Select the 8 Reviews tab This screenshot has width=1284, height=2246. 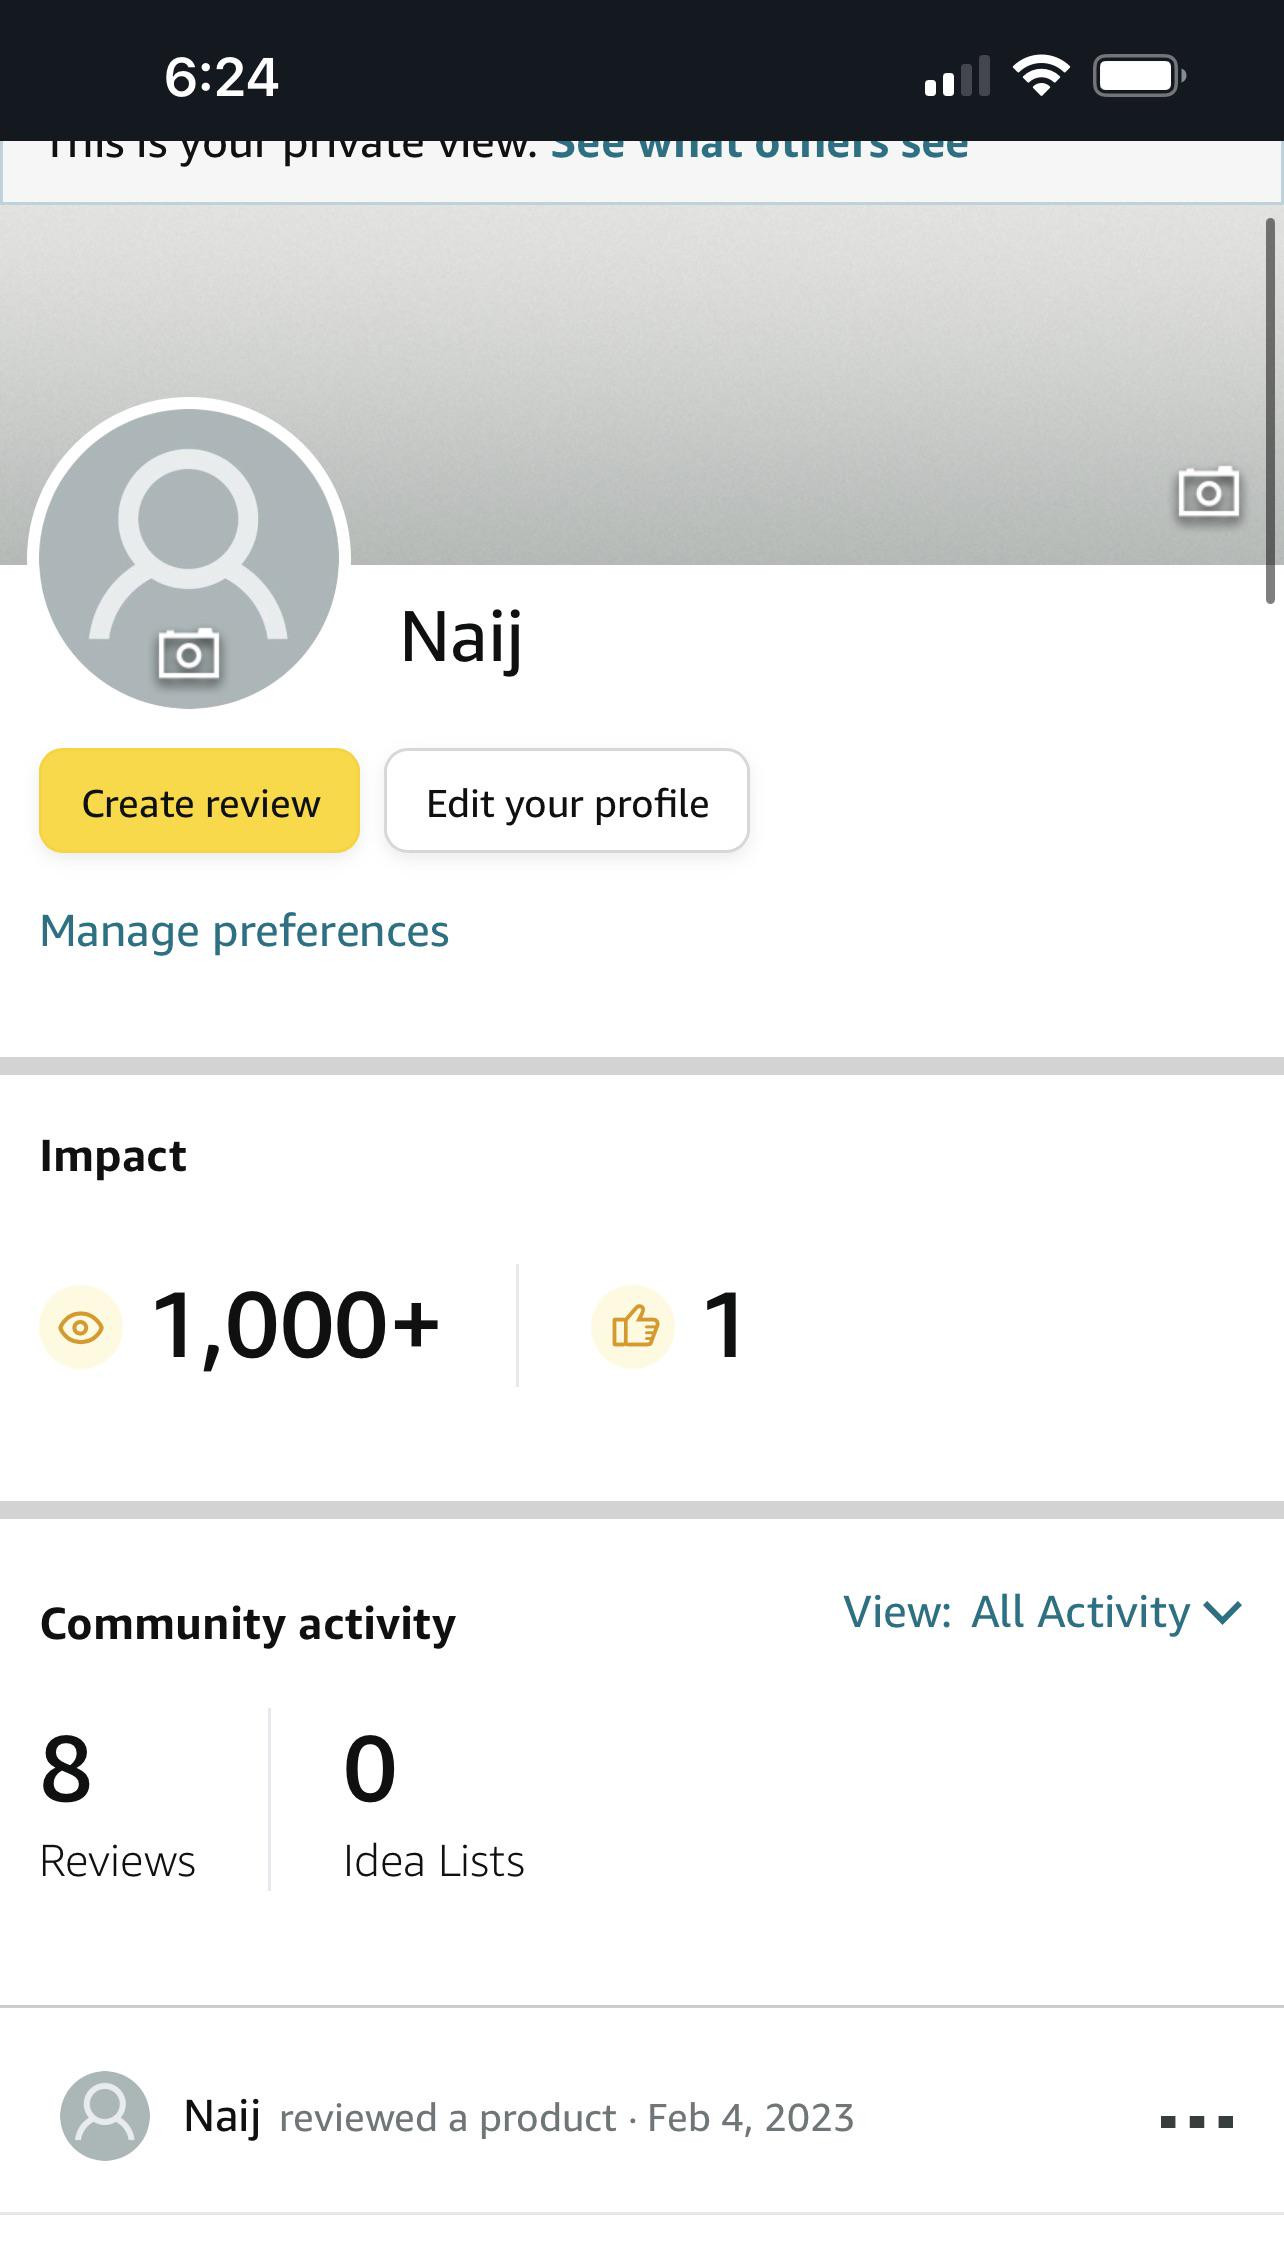(x=118, y=1802)
